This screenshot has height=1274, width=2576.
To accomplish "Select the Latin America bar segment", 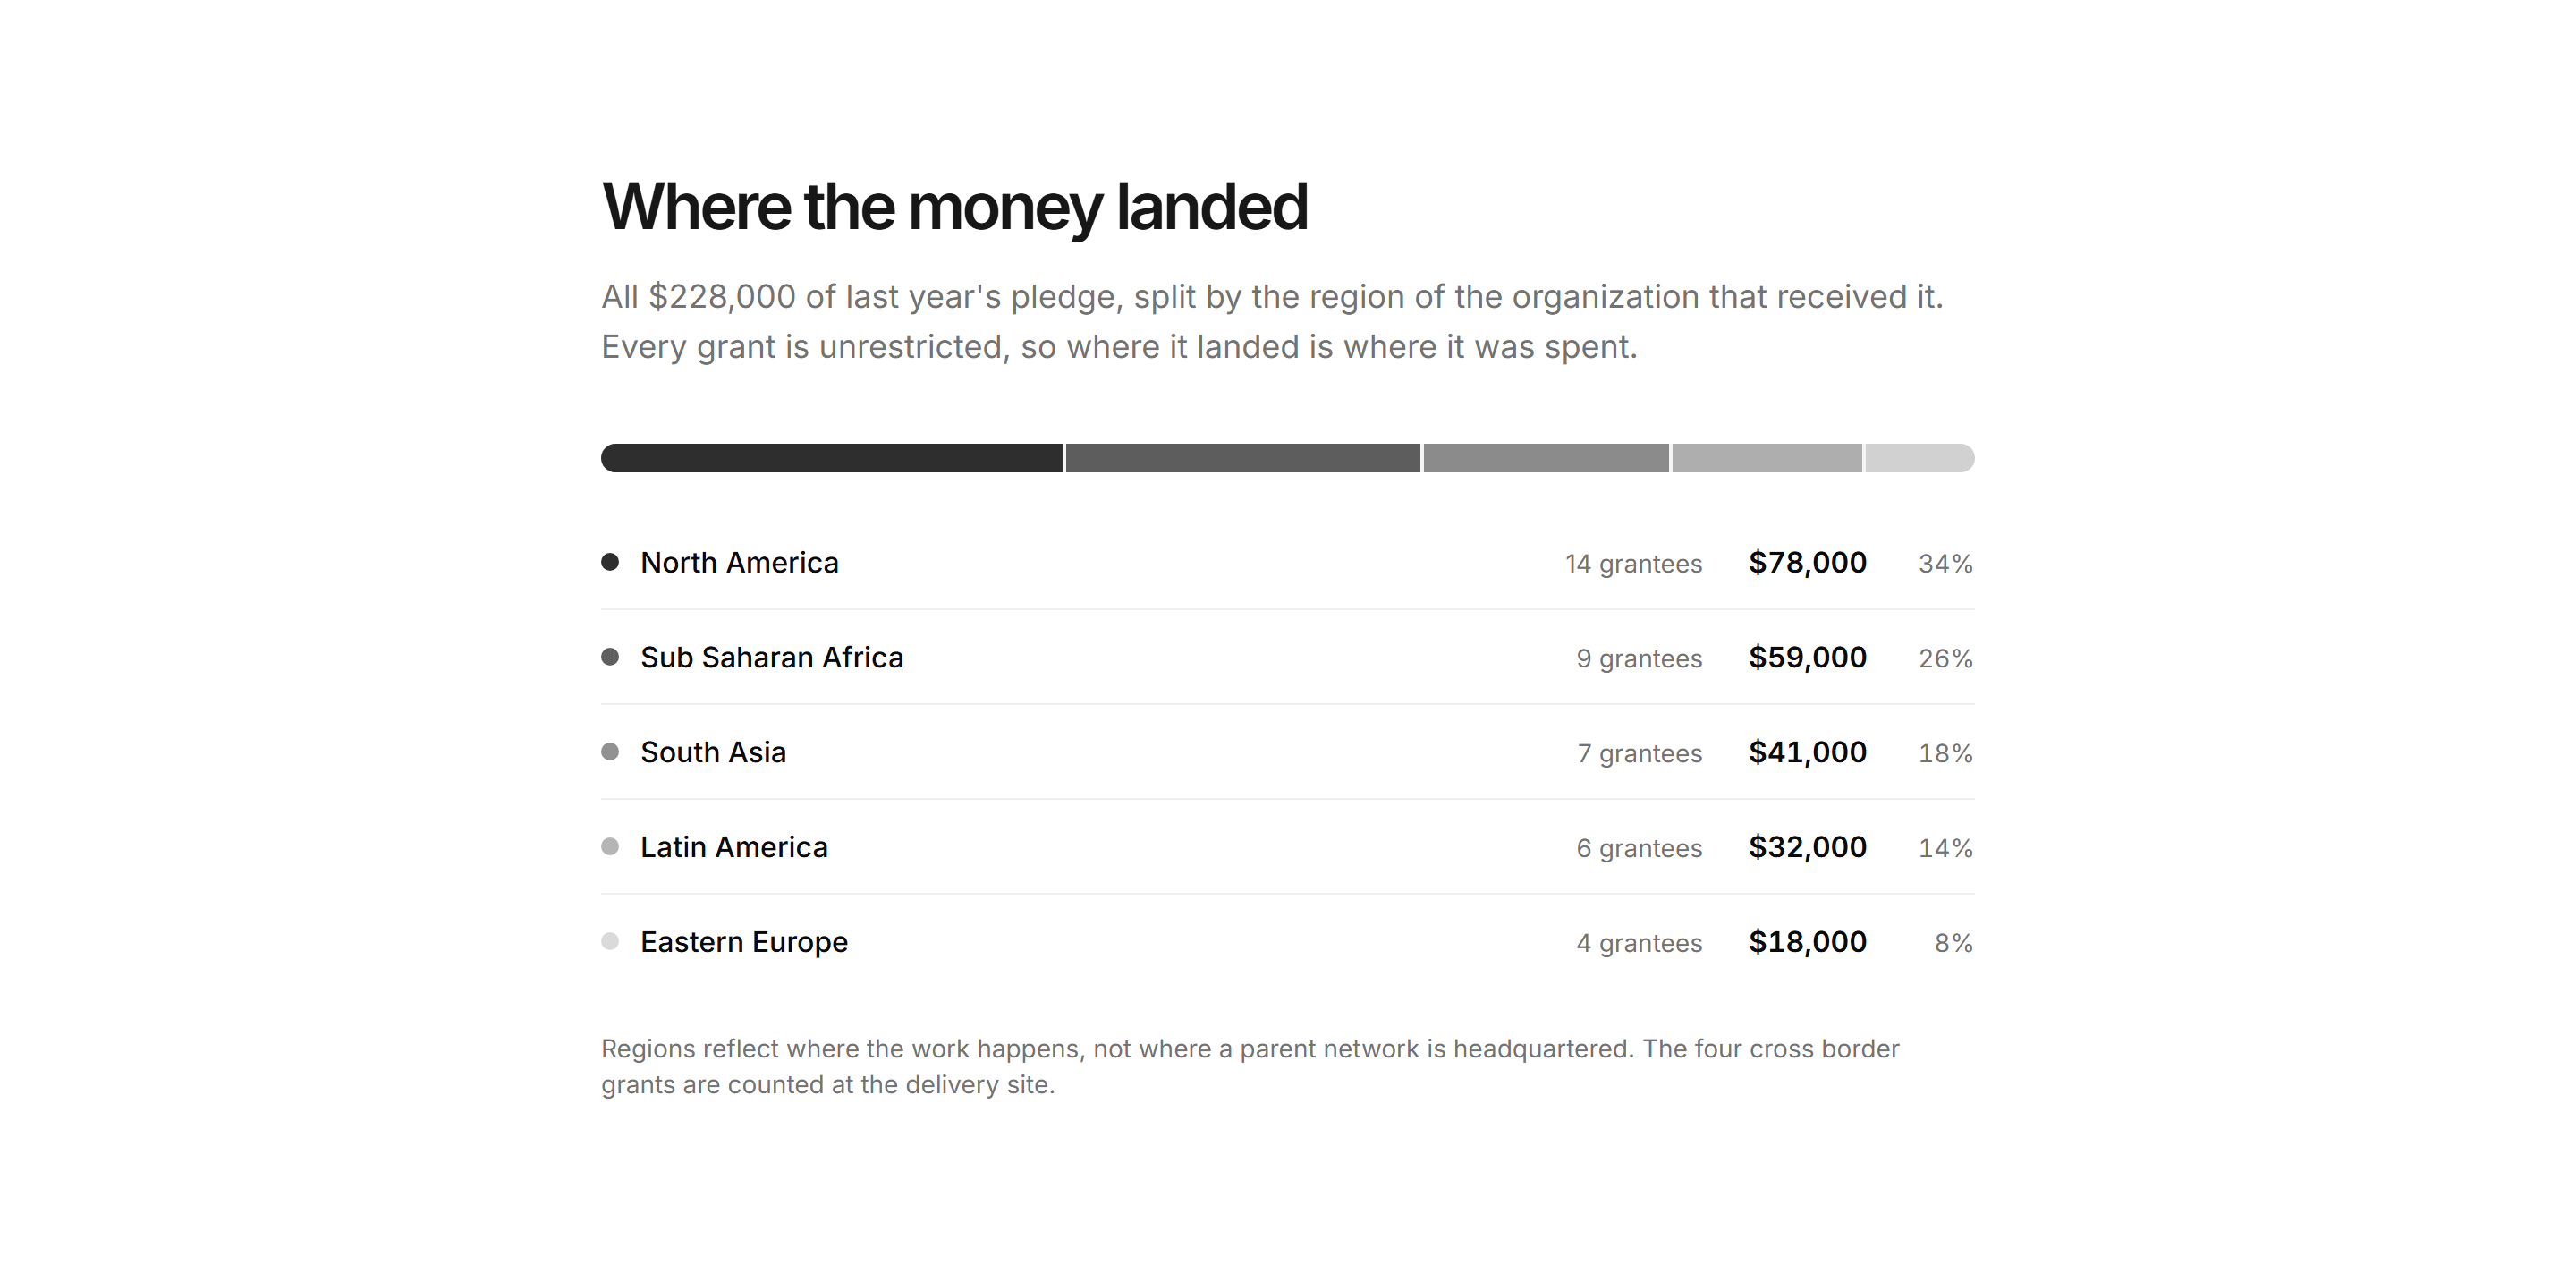I will pos(1767,458).
